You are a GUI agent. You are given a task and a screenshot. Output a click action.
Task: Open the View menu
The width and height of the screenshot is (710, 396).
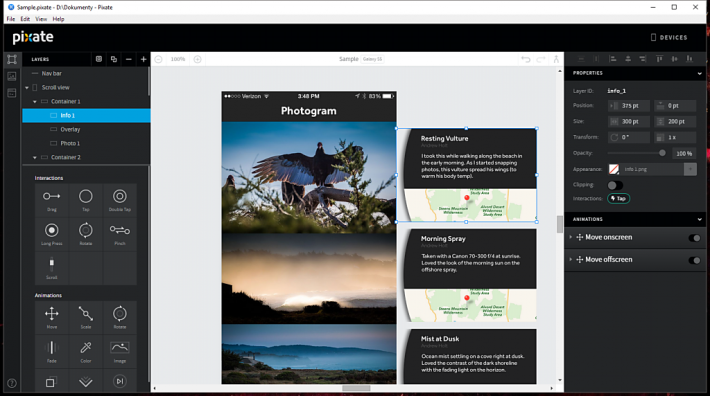(x=41, y=19)
